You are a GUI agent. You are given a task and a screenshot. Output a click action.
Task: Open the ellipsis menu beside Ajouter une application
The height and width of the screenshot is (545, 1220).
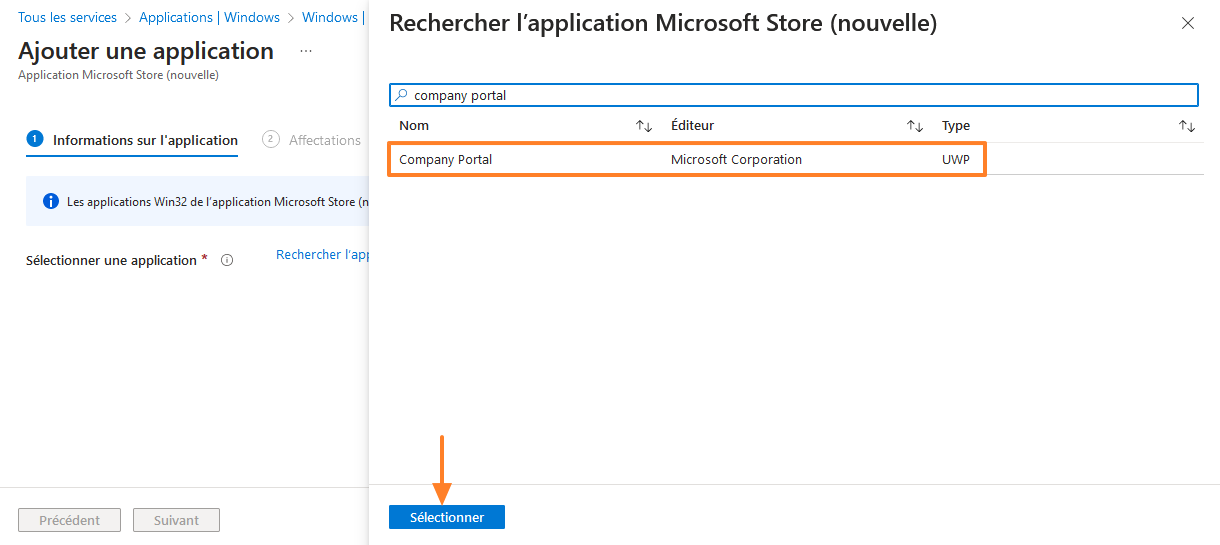(x=306, y=51)
